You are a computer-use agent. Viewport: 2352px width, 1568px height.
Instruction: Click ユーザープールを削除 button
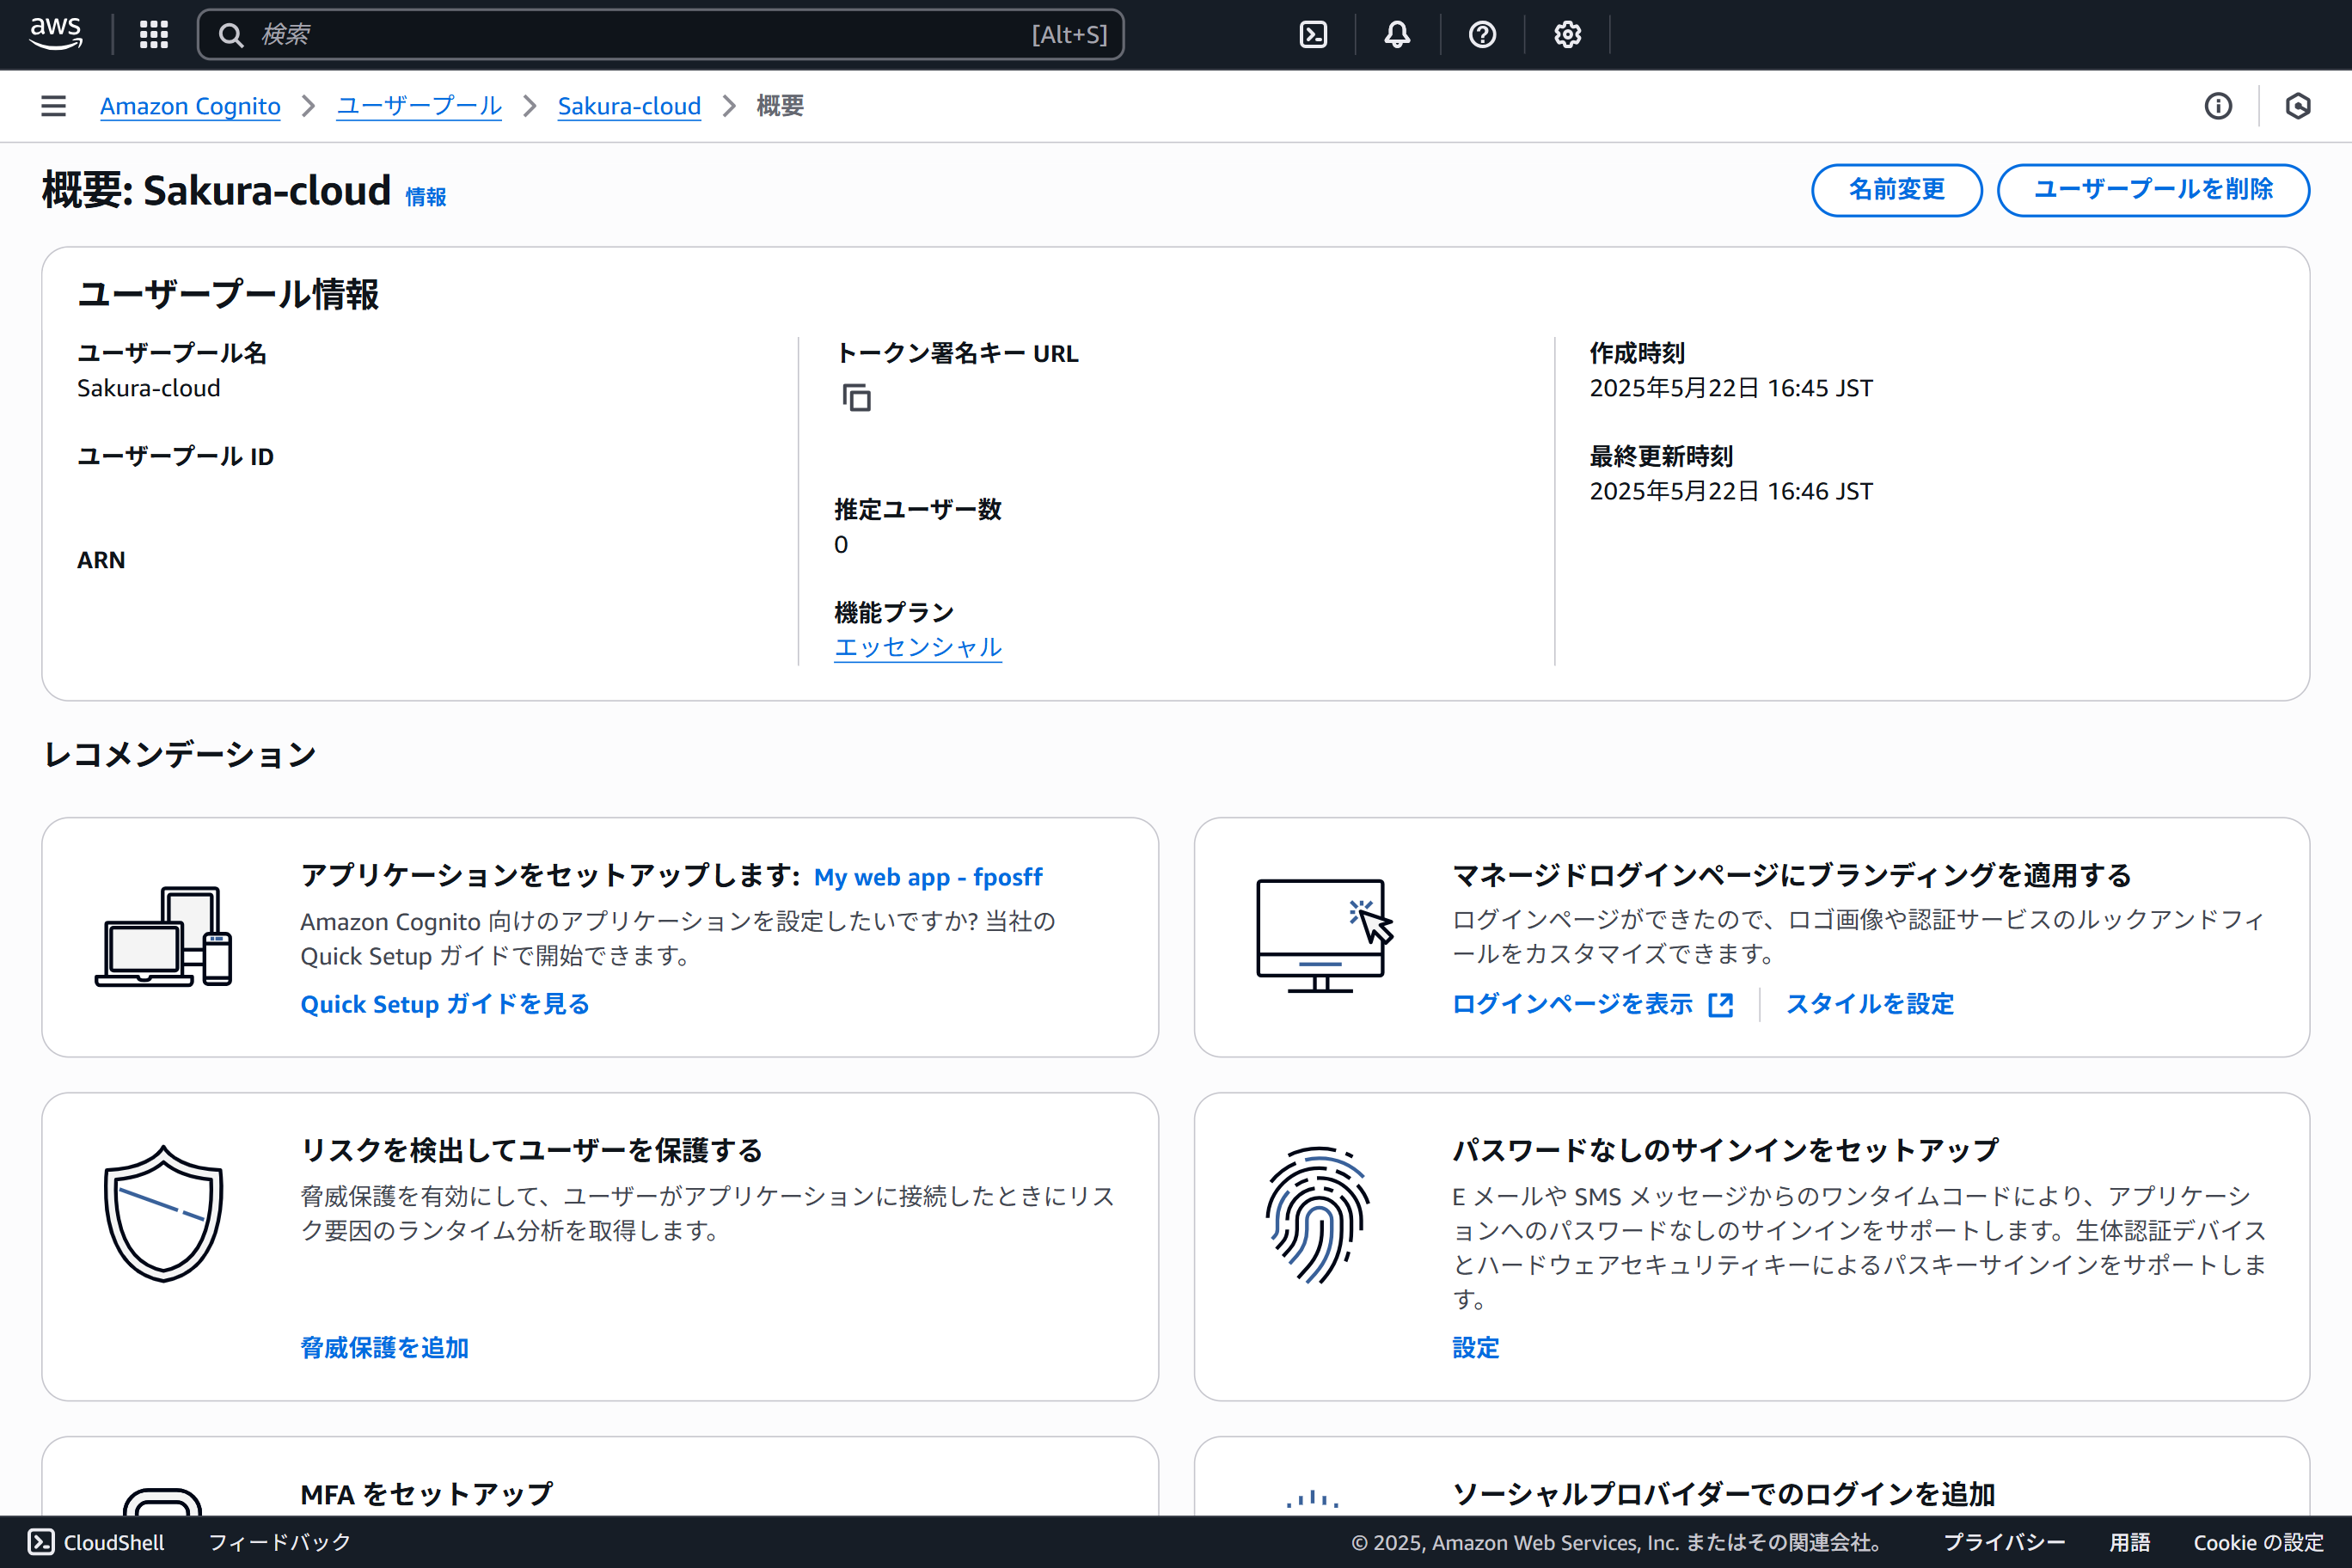pos(2153,190)
